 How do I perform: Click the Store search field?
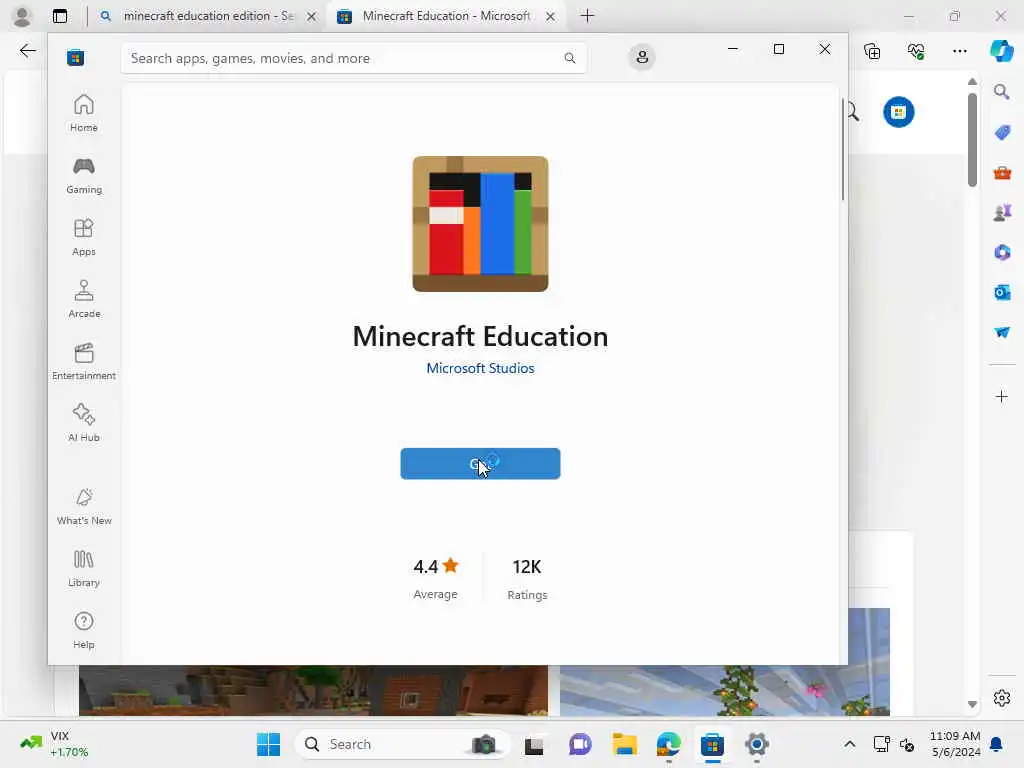click(x=354, y=58)
